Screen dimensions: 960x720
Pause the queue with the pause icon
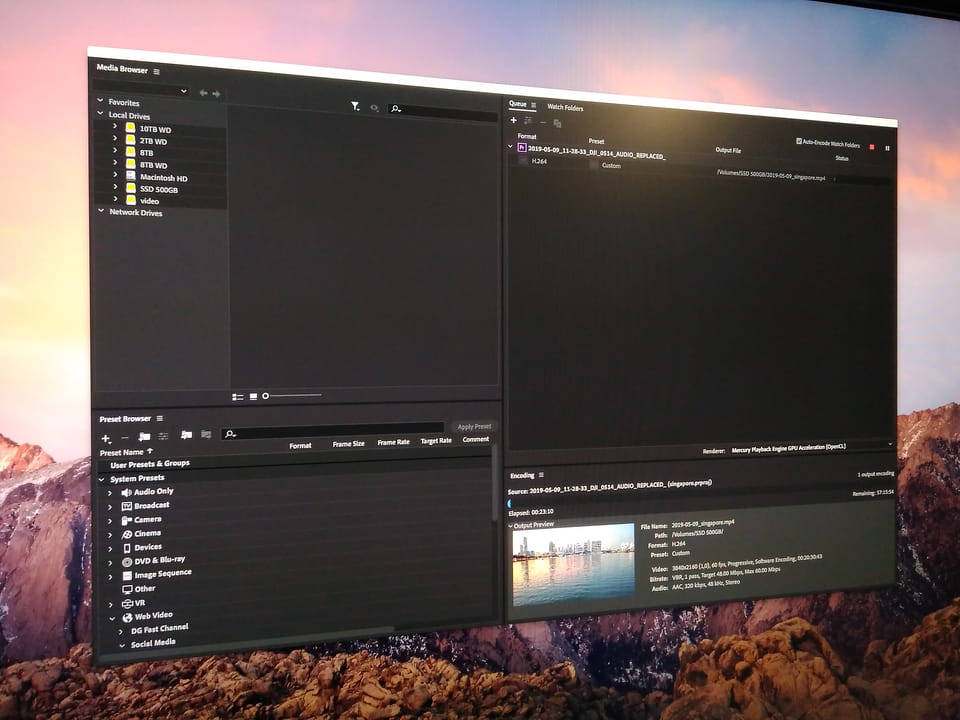pyautogui.click(x=887, y=148)
